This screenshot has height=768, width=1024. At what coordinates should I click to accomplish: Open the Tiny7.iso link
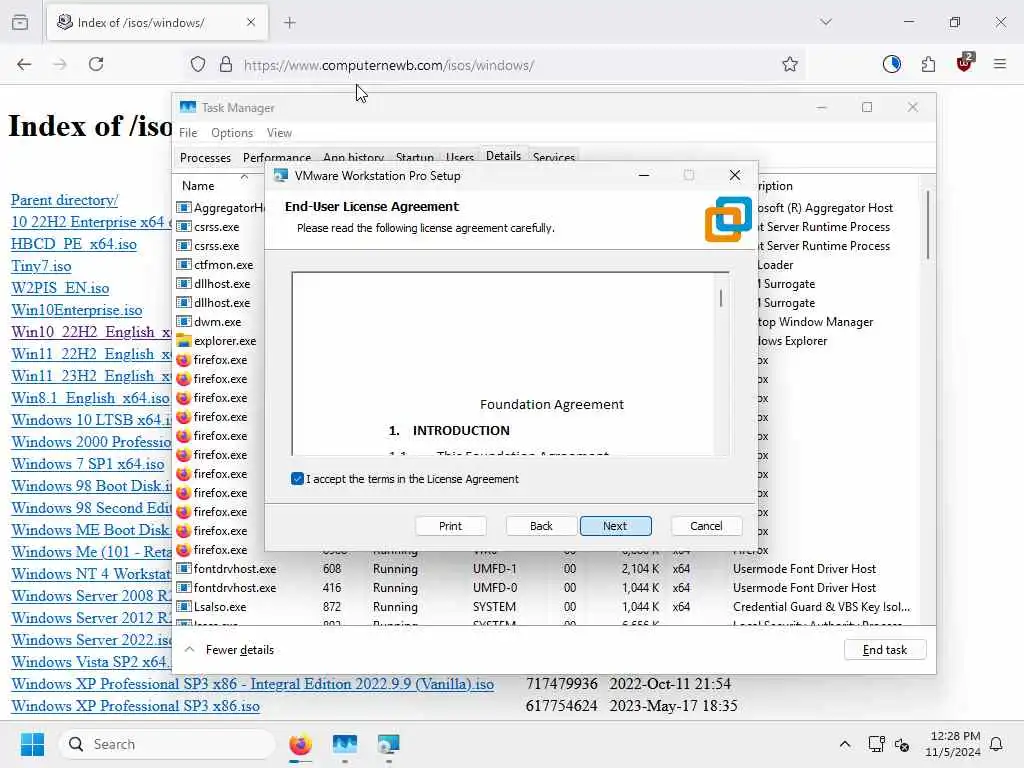pyautogui.click(x=41, y=266)
